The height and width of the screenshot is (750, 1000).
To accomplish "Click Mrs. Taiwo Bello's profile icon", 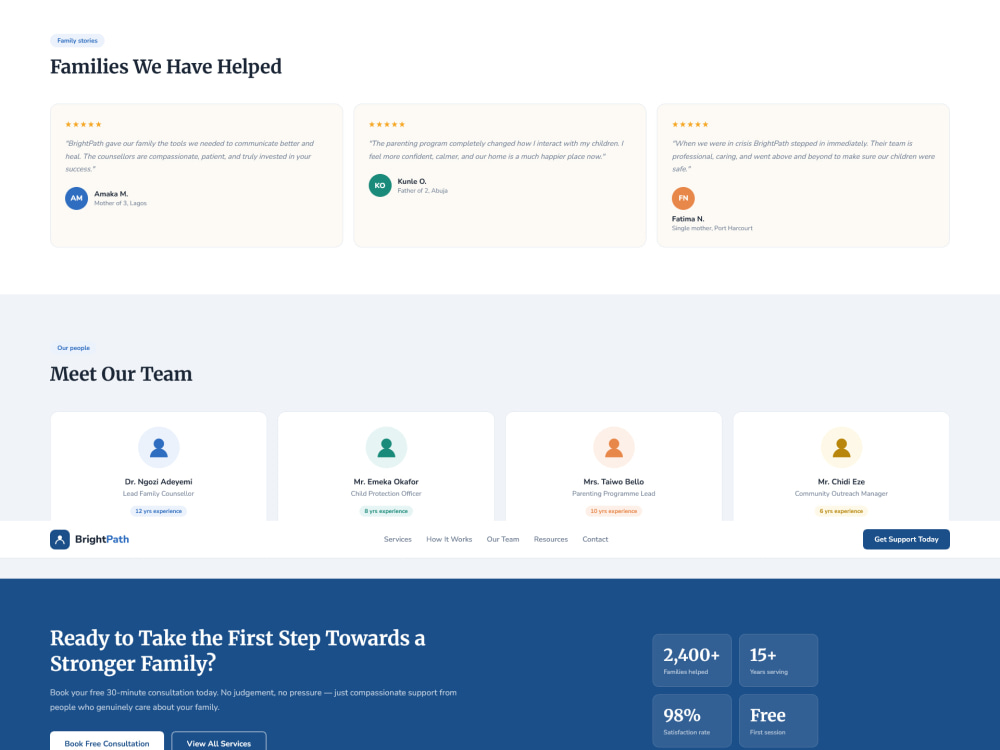I will click(x=614, y=448).
